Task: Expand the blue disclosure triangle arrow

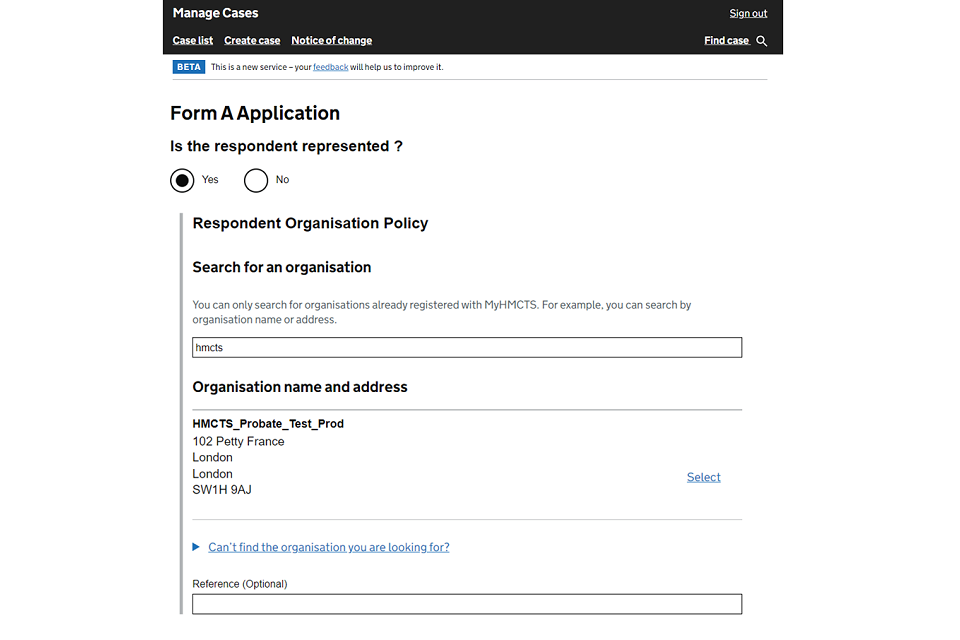Action: 196,547
